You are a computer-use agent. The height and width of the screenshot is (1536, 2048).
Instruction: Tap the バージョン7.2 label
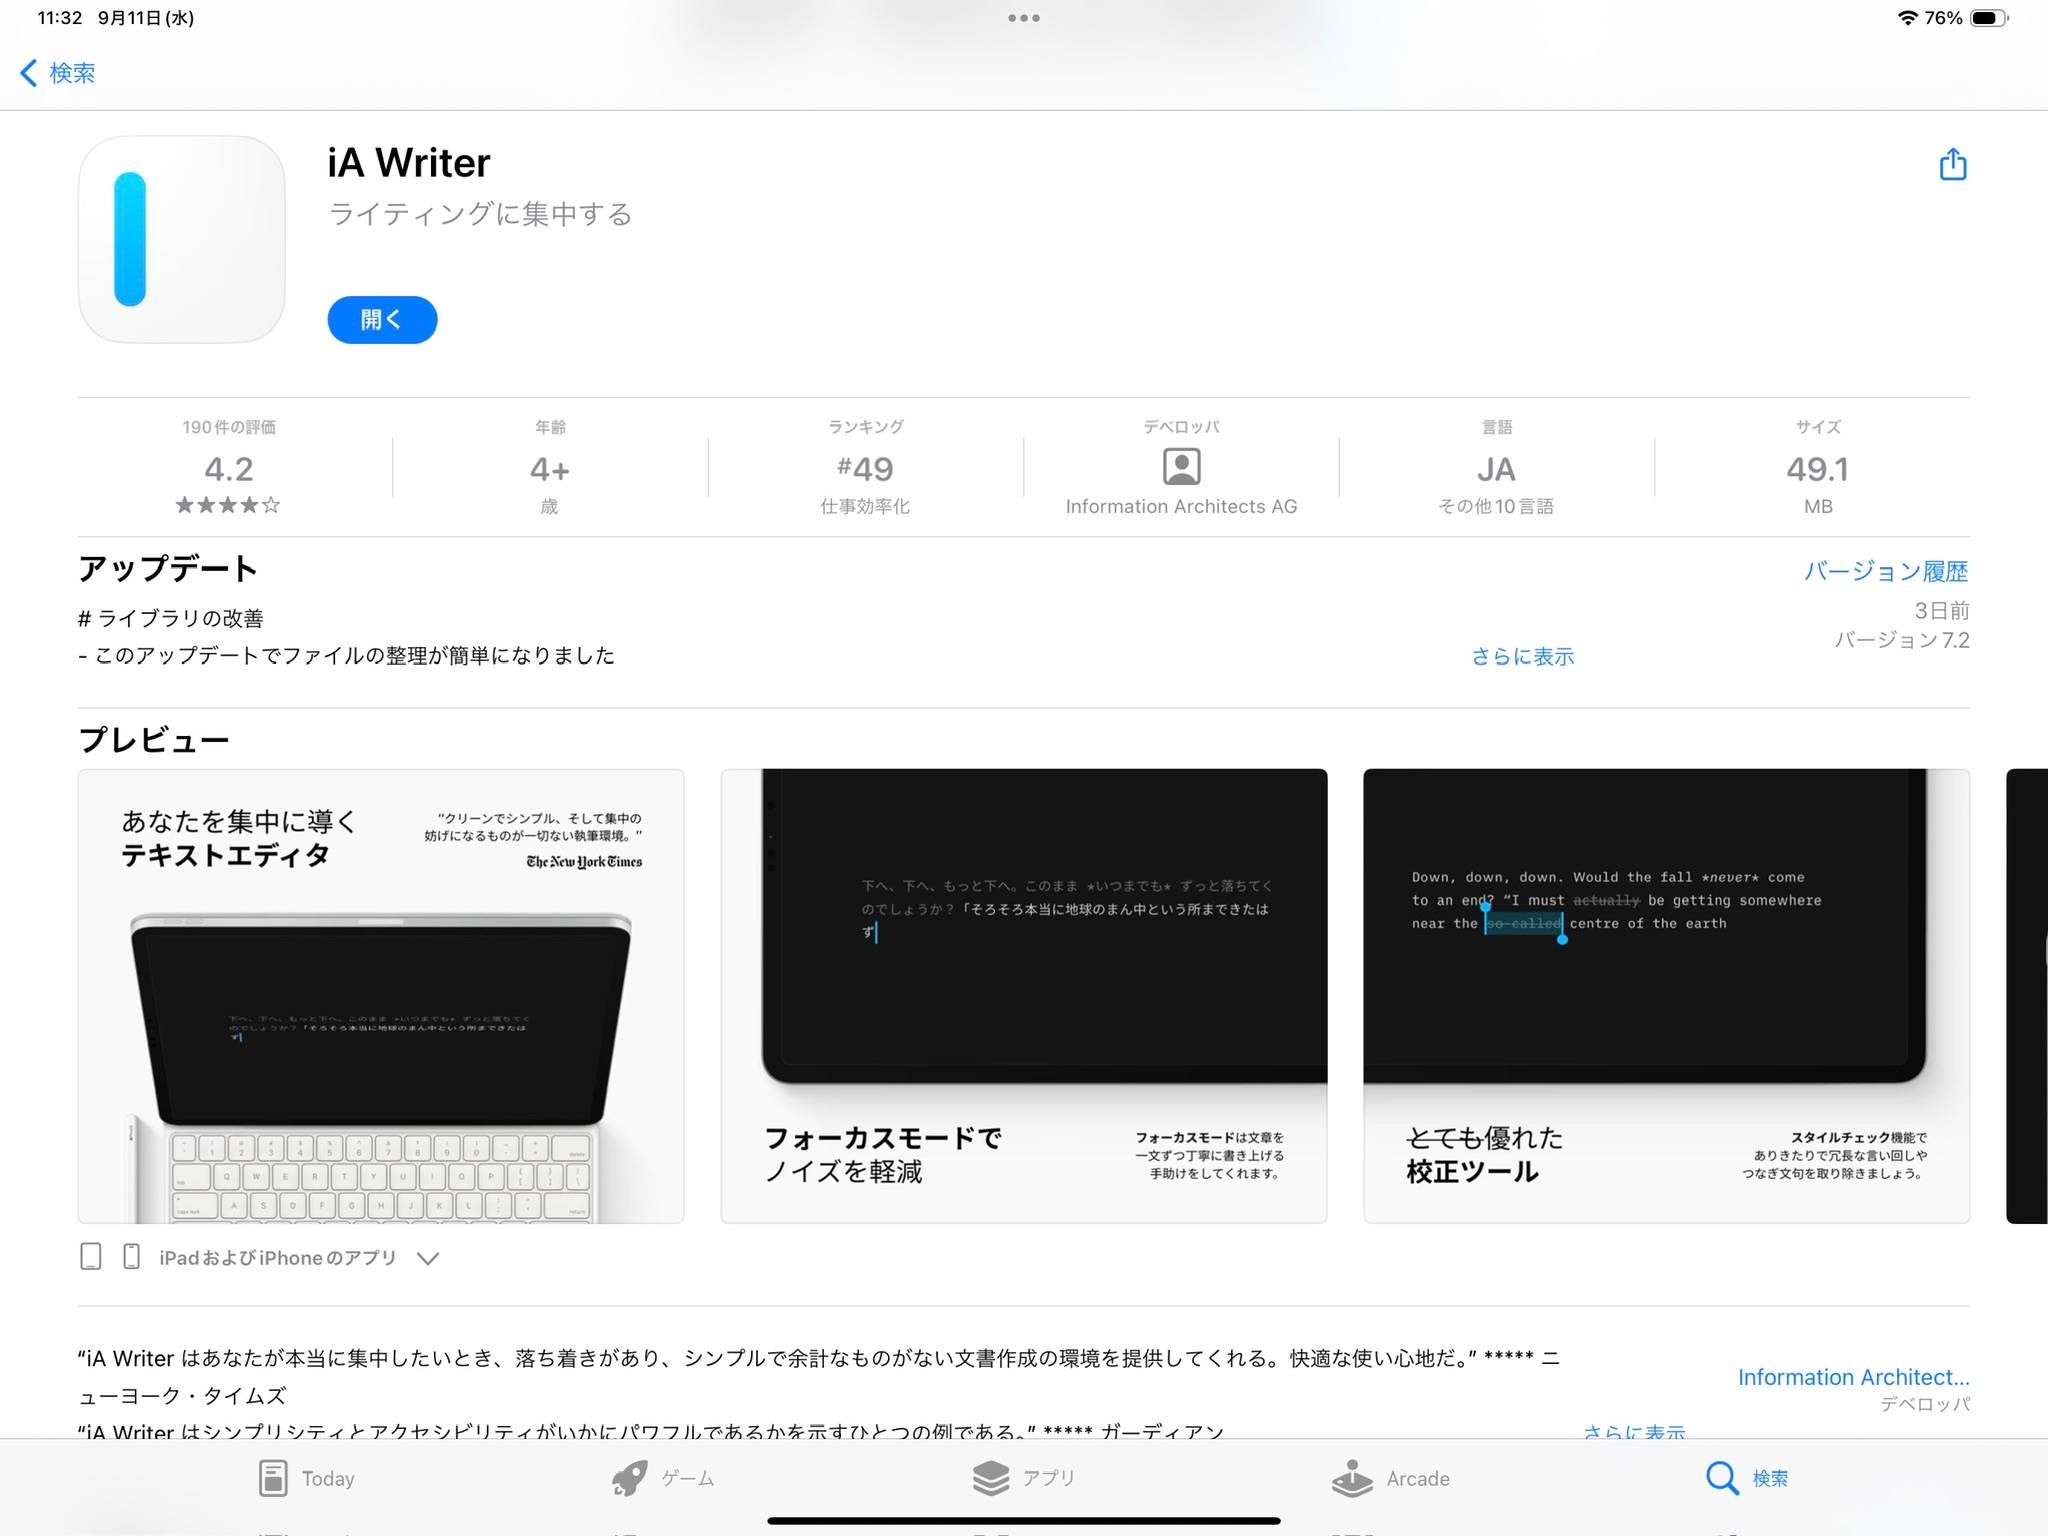1902,640
